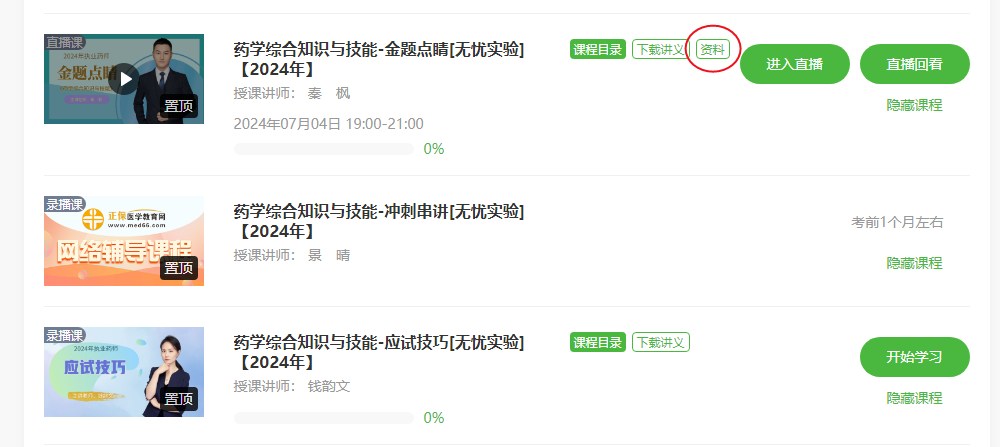Click 置顶 badge on 网络辅导课程 thumbnail
Image resolution: width=1000 pixels, height=447 pixels.
tap(179, 268)
